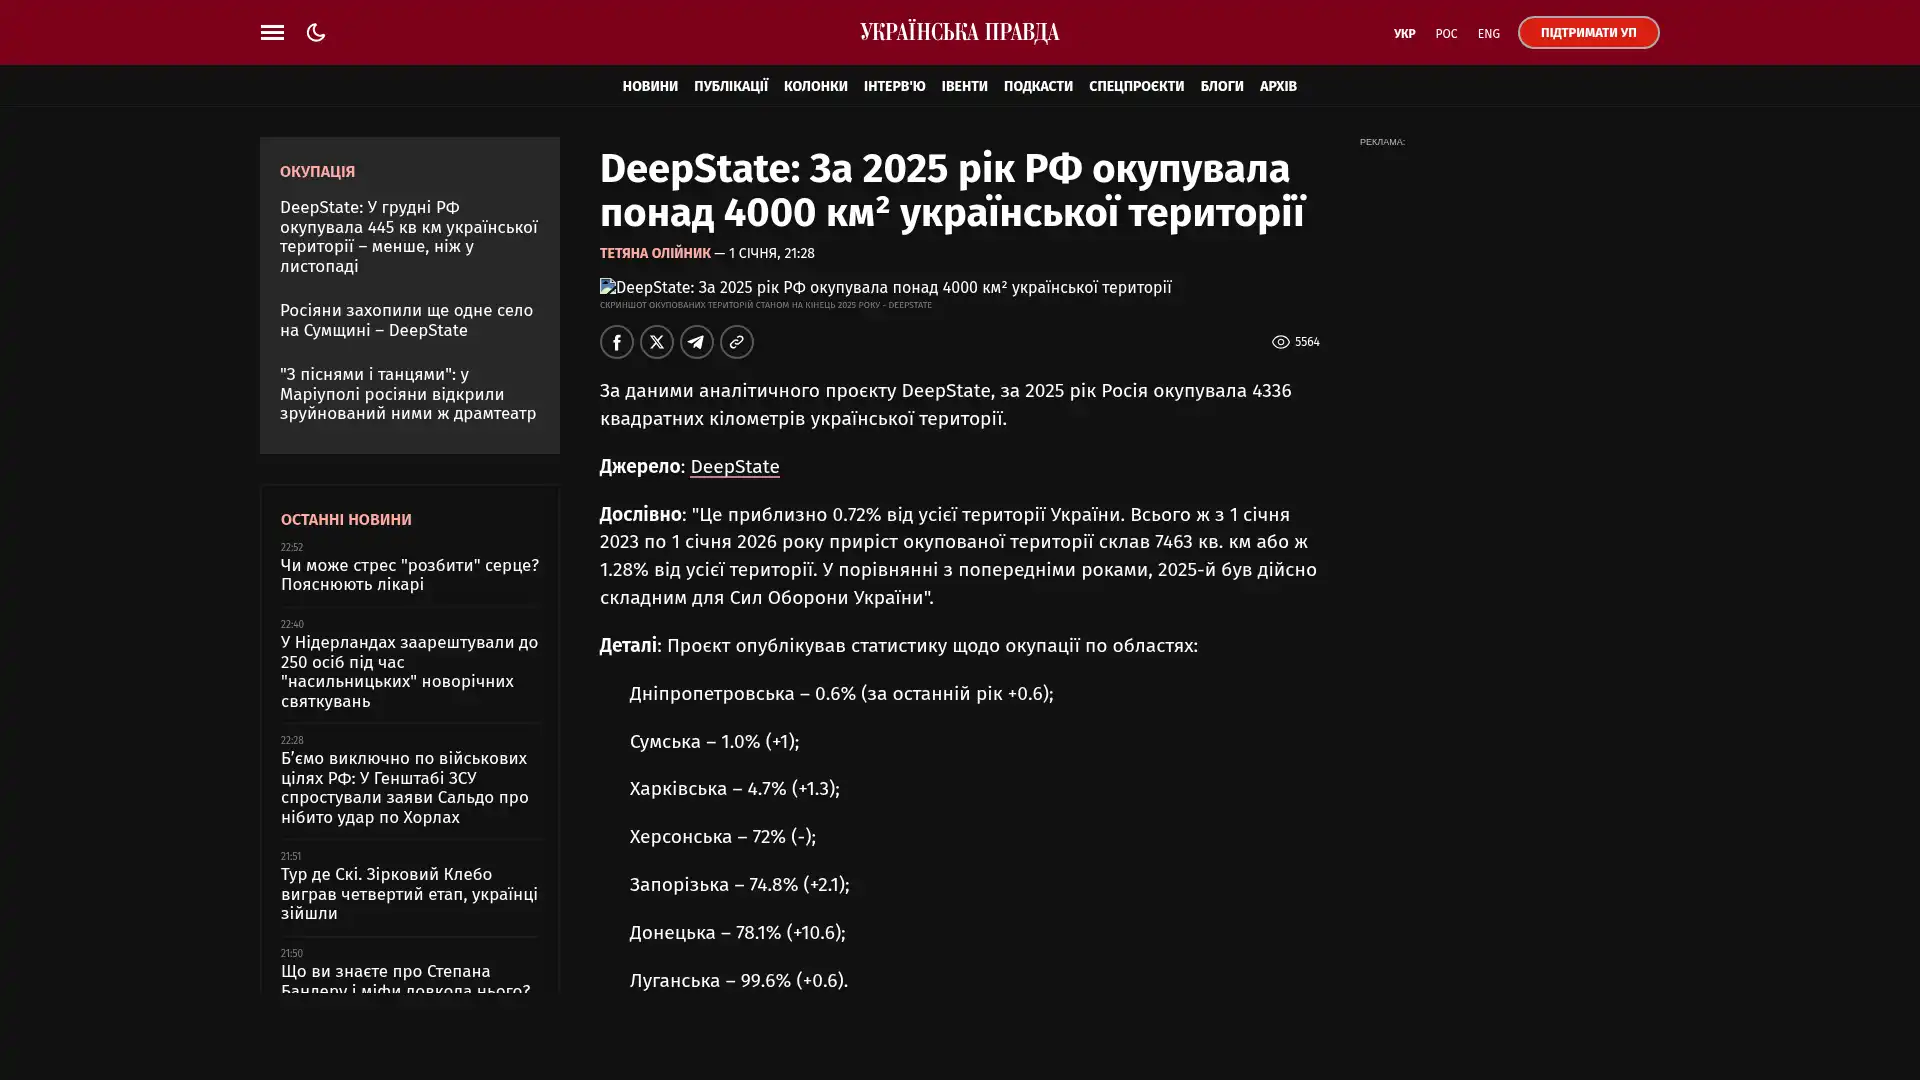Screen dimensions: 1920x1080
Task: Select УКР language option
Action: (1404, 33)
